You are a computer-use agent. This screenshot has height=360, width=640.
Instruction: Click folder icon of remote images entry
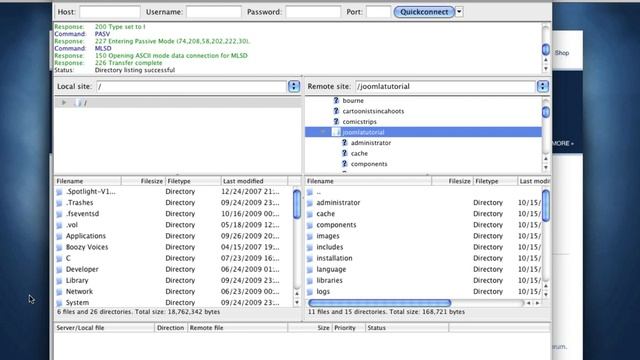pyautogui.click(x=310, y=236)
